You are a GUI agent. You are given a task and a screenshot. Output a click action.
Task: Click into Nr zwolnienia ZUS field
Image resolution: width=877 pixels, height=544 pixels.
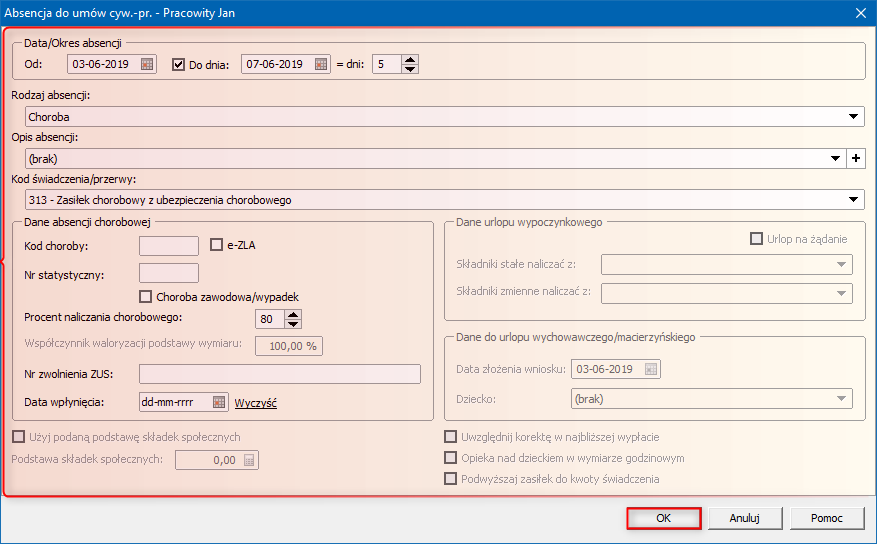pyautogui.click(x=280, y=374)
